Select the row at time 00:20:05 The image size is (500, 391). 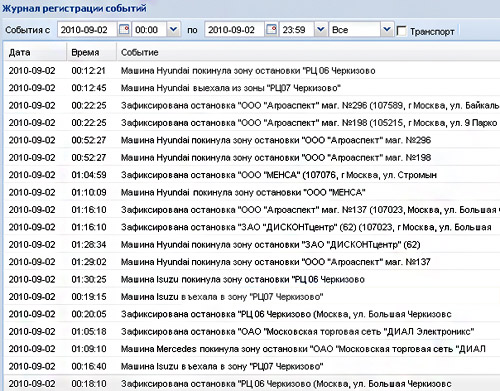(252, 314)
